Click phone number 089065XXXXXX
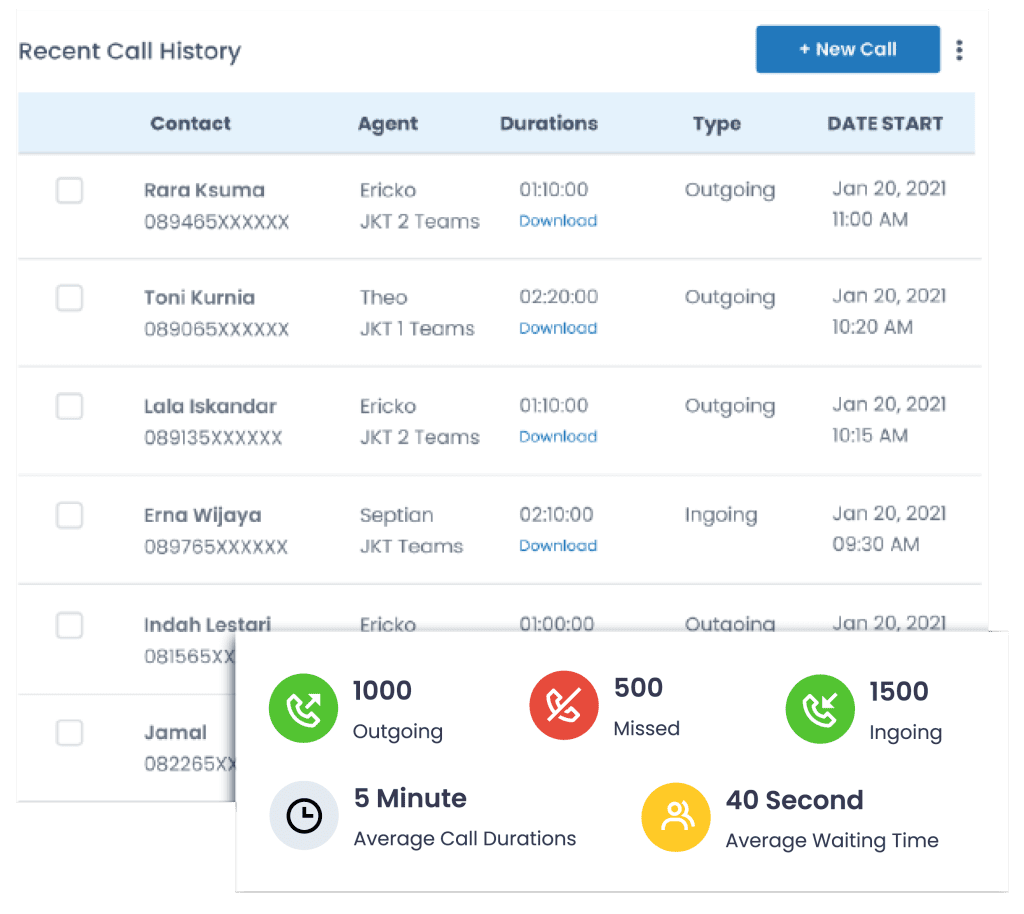The image size is (1024, 914). click(216, 329)
